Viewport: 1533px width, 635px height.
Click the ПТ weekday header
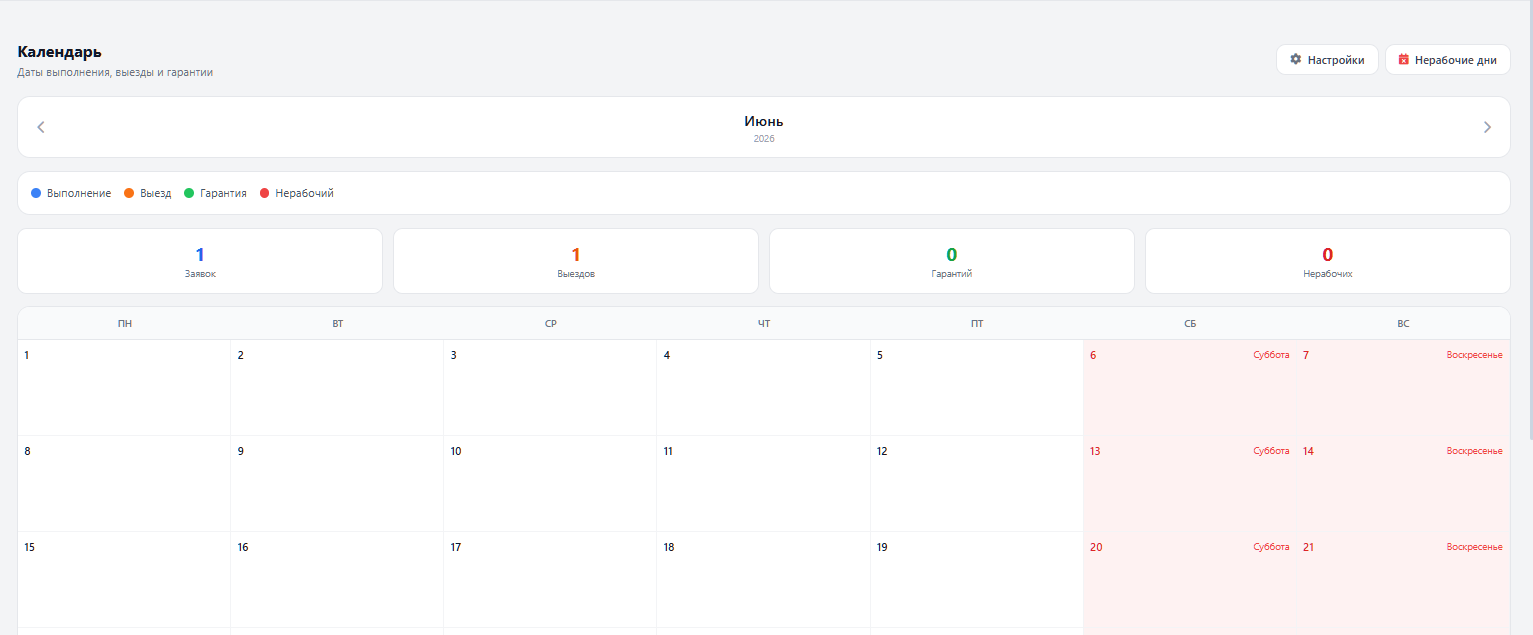click(x=977, y=324)
